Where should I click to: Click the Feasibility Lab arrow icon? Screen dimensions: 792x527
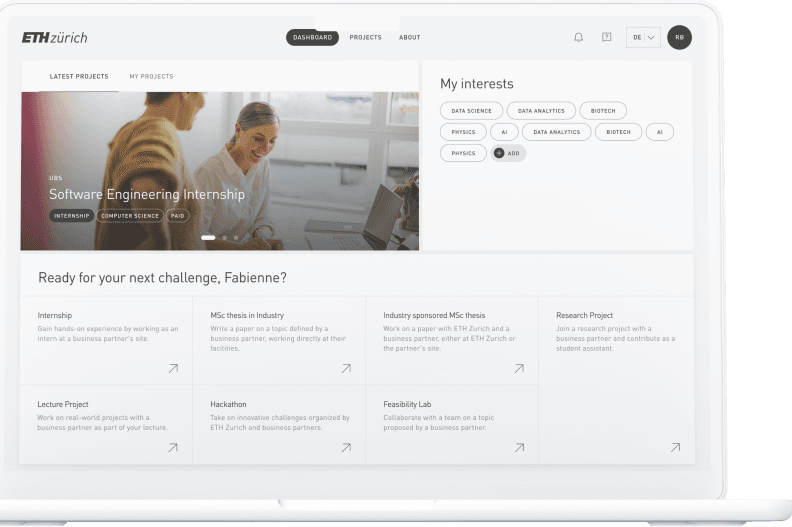[519, 448]
